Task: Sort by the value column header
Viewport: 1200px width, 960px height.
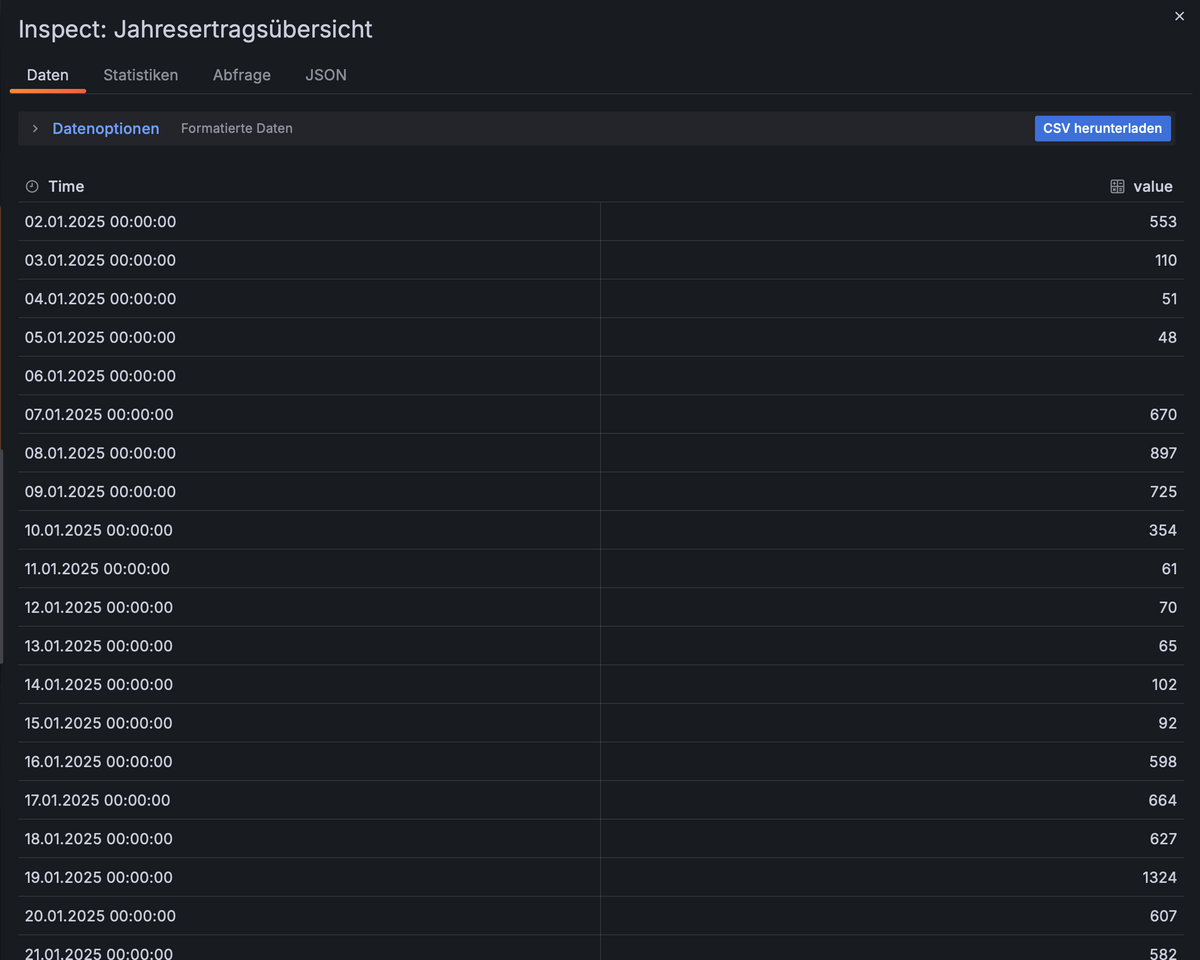Action: pos(1153,187)
